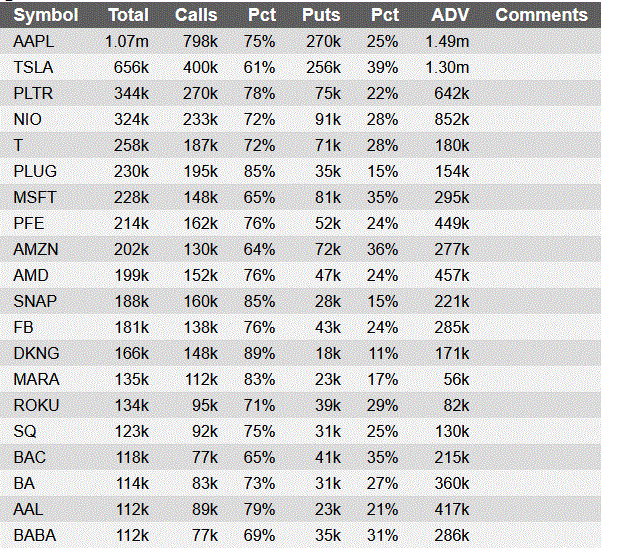Select the AAPL symbol cell
Viewport: 633px width, 557px height.
tap(35, 41)
